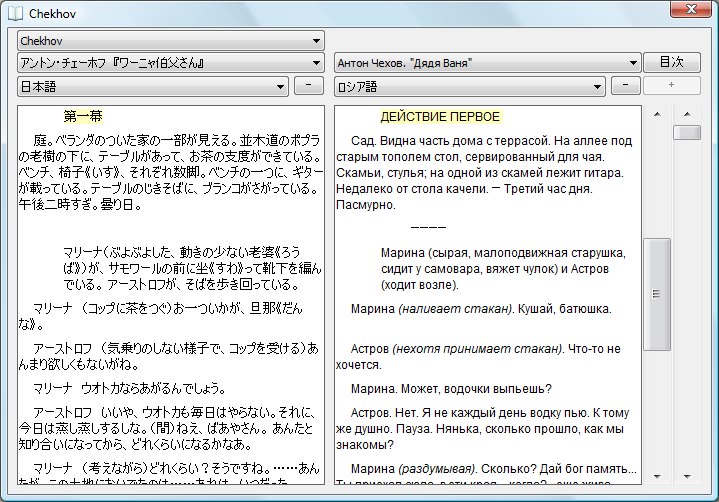Close the Chekhov window
This screenshot has height=502, width=719.
[691, 9]
